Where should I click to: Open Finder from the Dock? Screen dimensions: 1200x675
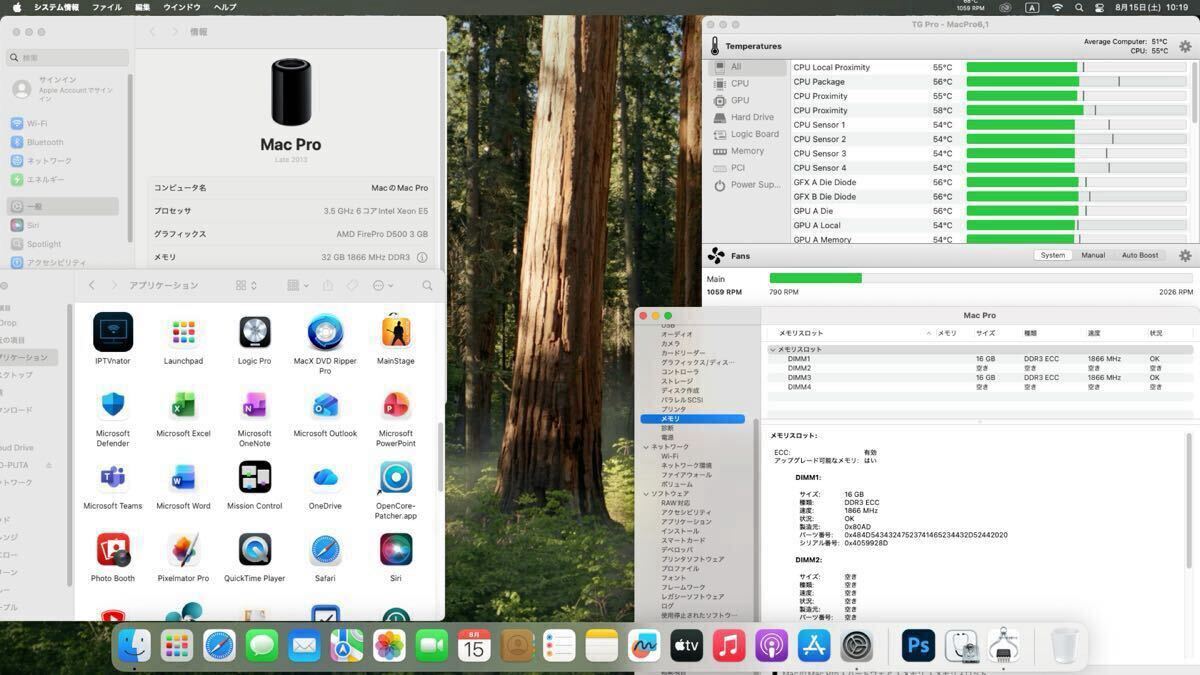tap(134, 646)
